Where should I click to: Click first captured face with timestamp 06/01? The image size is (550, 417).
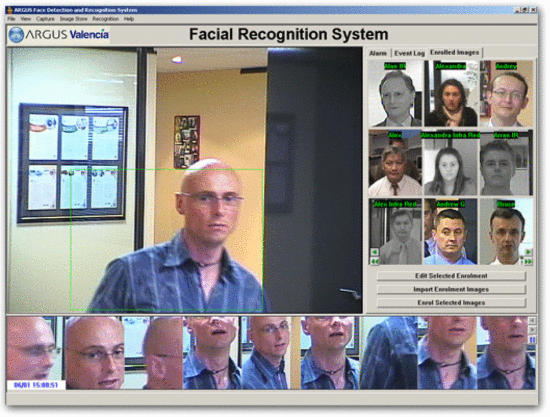click(35, 352)
